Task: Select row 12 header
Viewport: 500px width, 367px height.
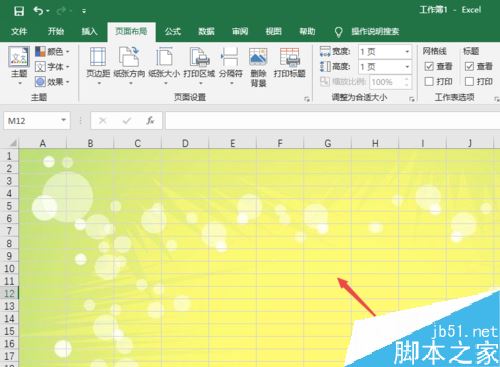Action: pos(9,294)
